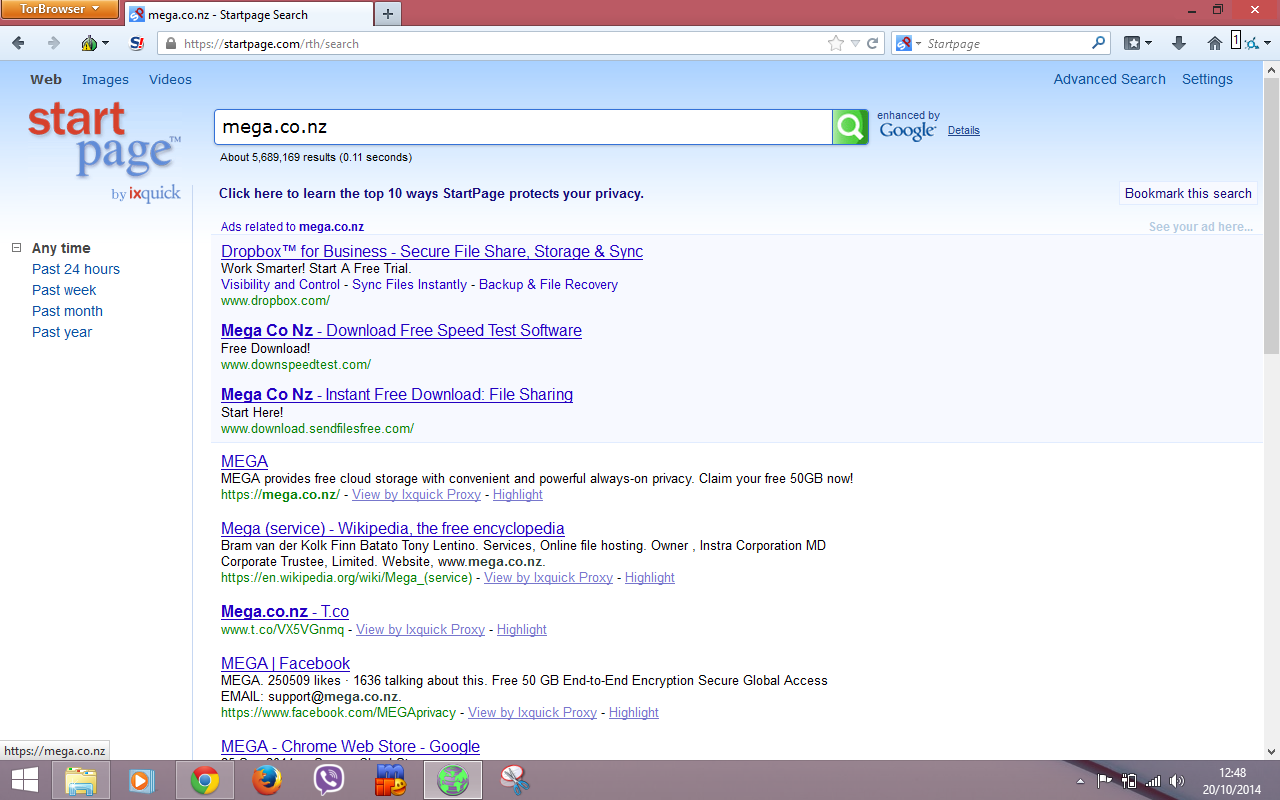Click the volume speaker tray icon
1280x800 pixels.
pyautogui.click(x=1177, y=781)
